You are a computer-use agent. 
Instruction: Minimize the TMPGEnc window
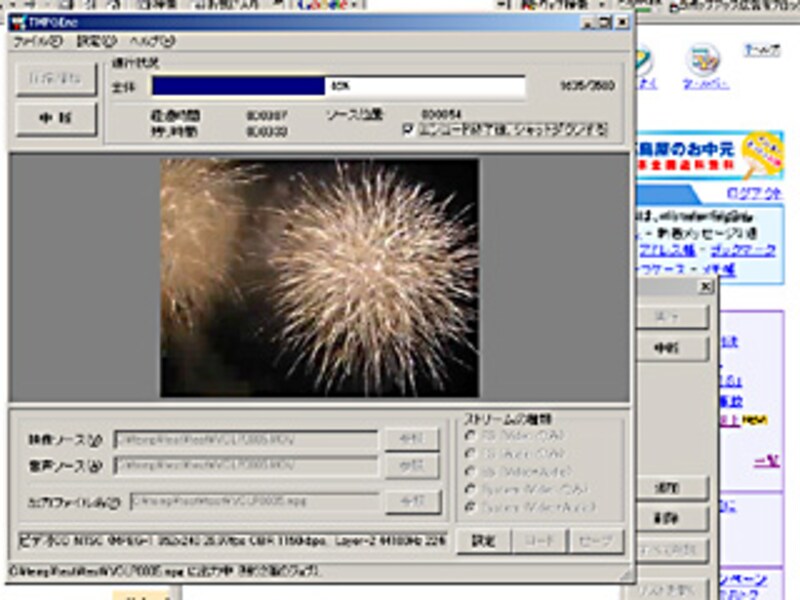tap(588, 22)
